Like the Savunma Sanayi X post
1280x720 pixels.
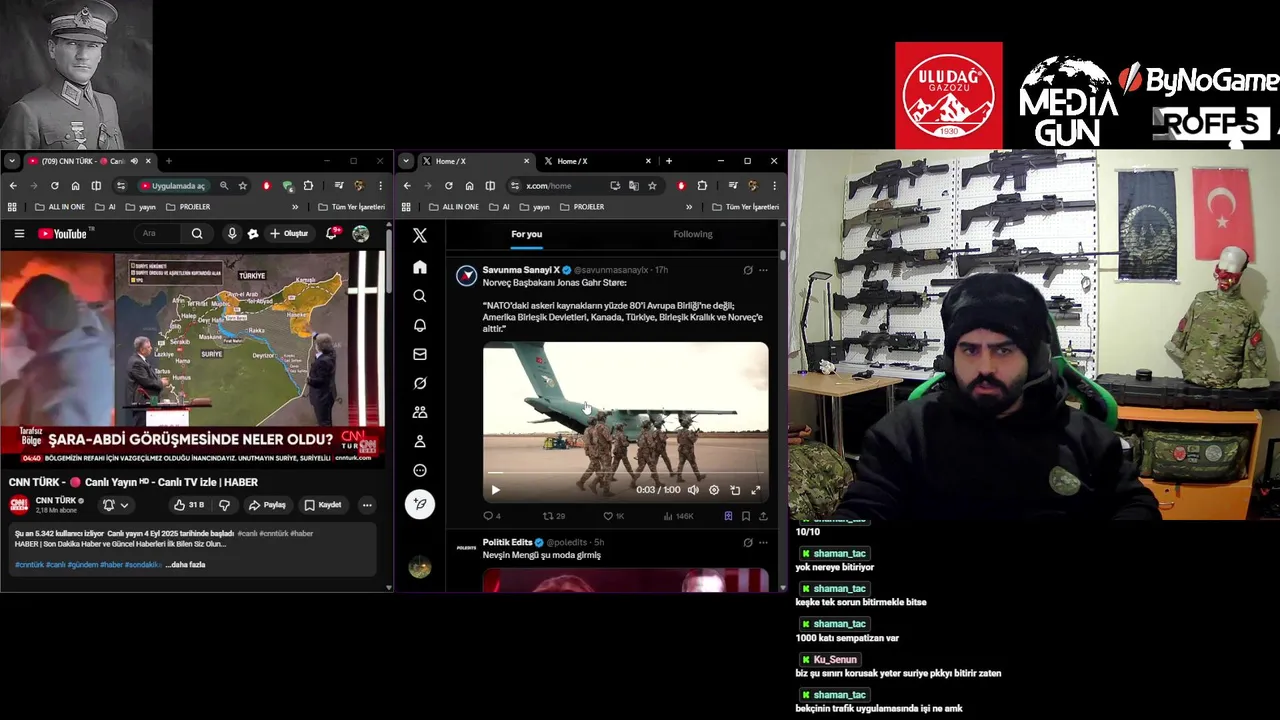pyautogui.click(x=613, y=516)
